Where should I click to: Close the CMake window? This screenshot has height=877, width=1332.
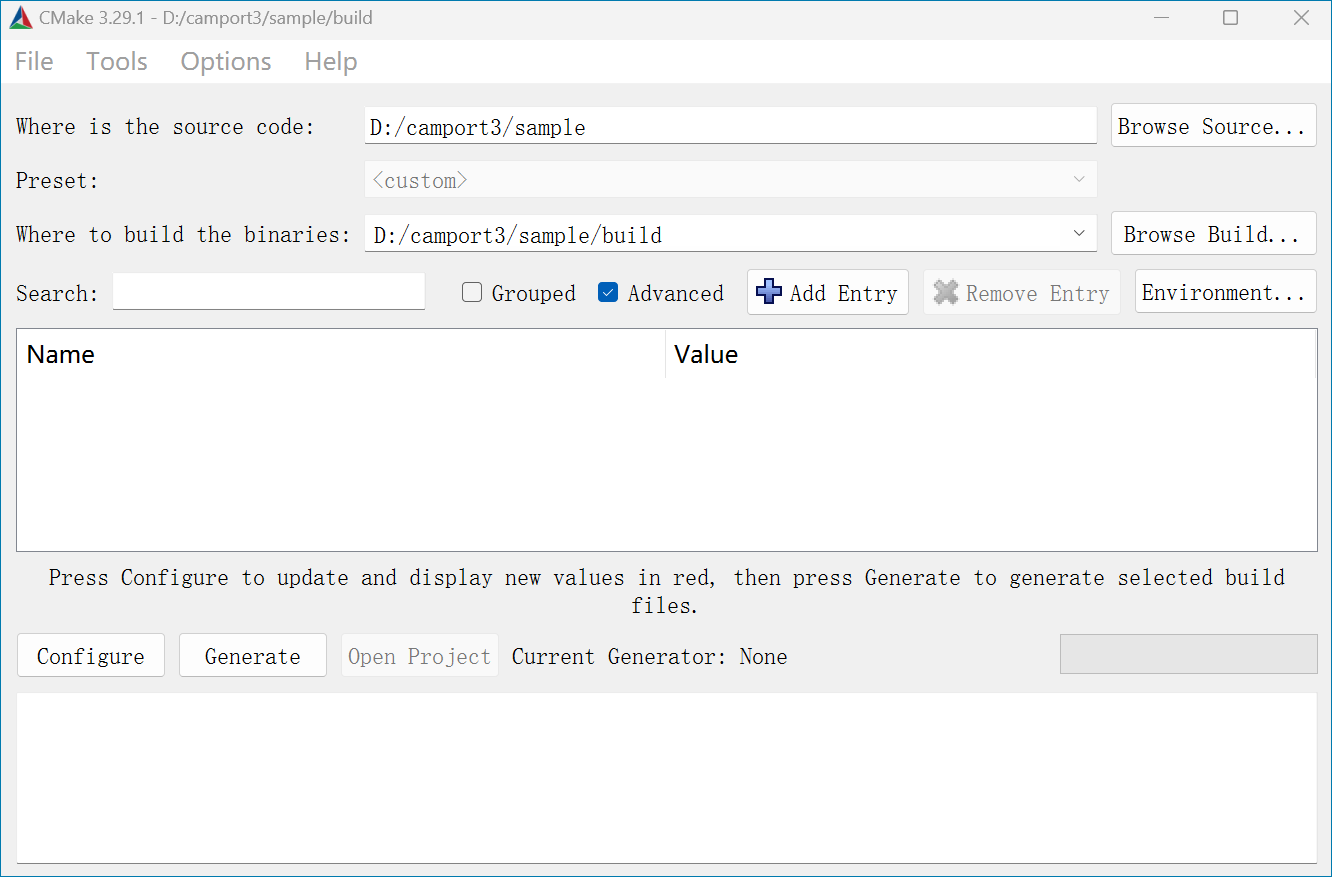[1301, 18]
